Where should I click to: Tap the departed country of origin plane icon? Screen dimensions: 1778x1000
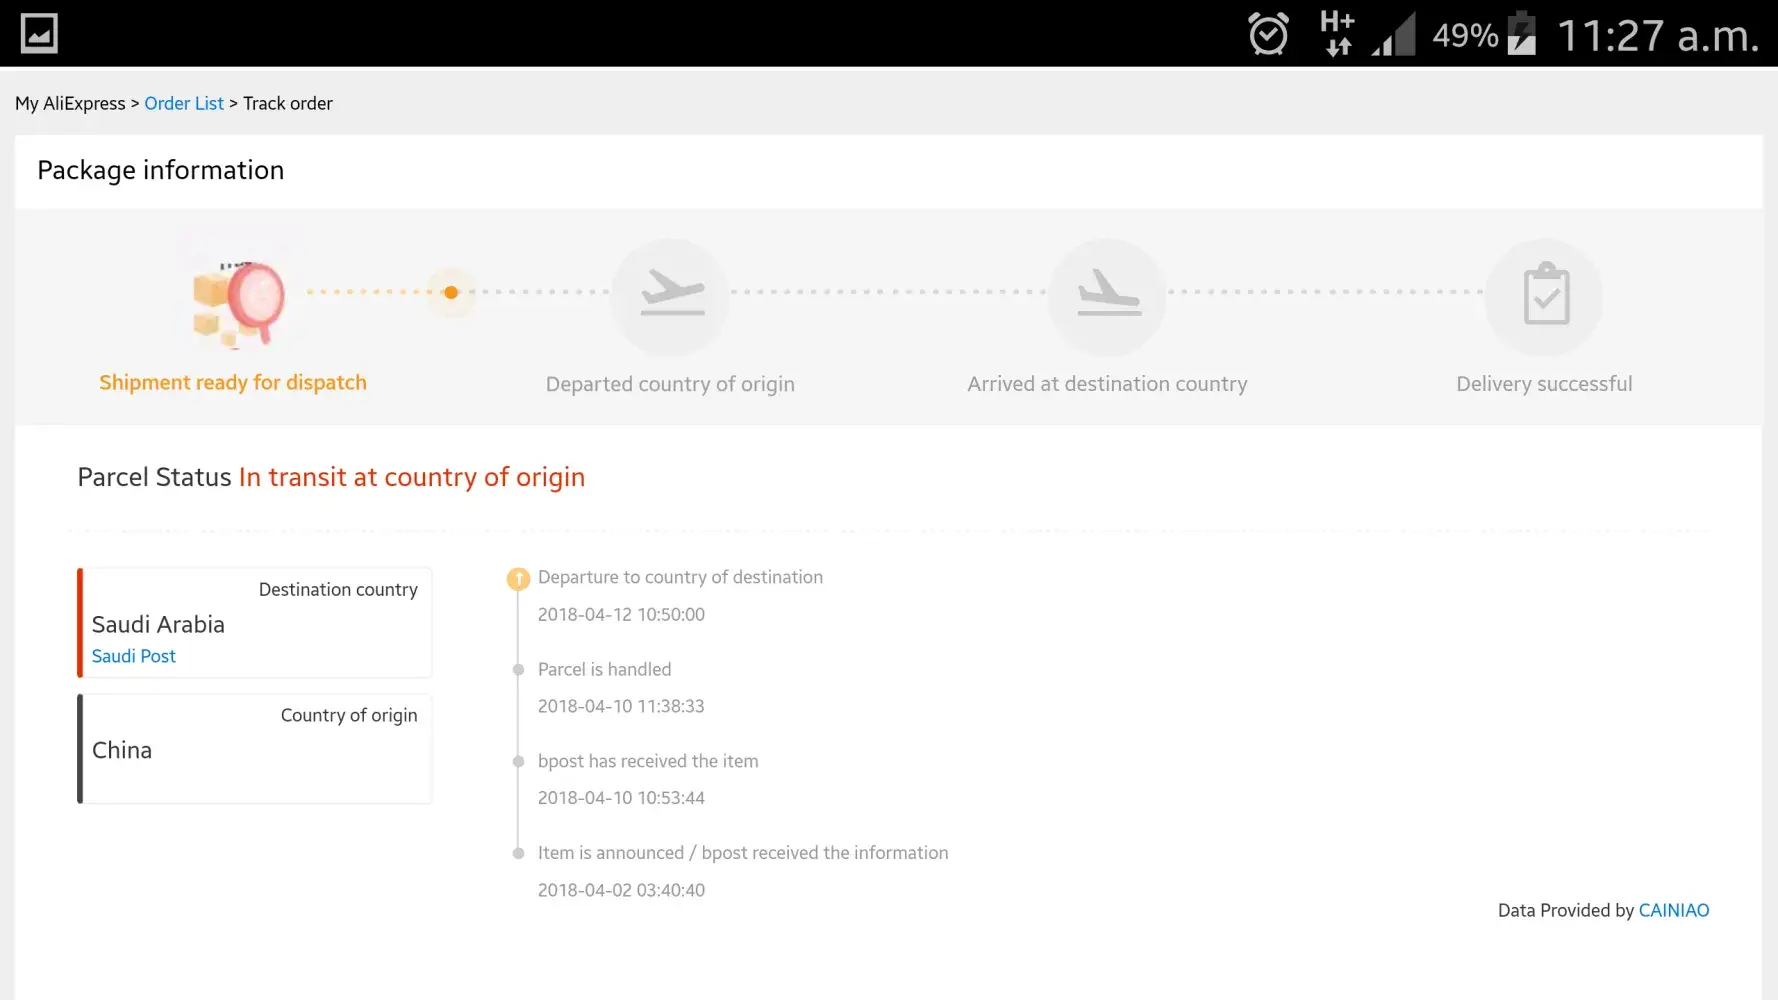[671, 297]
